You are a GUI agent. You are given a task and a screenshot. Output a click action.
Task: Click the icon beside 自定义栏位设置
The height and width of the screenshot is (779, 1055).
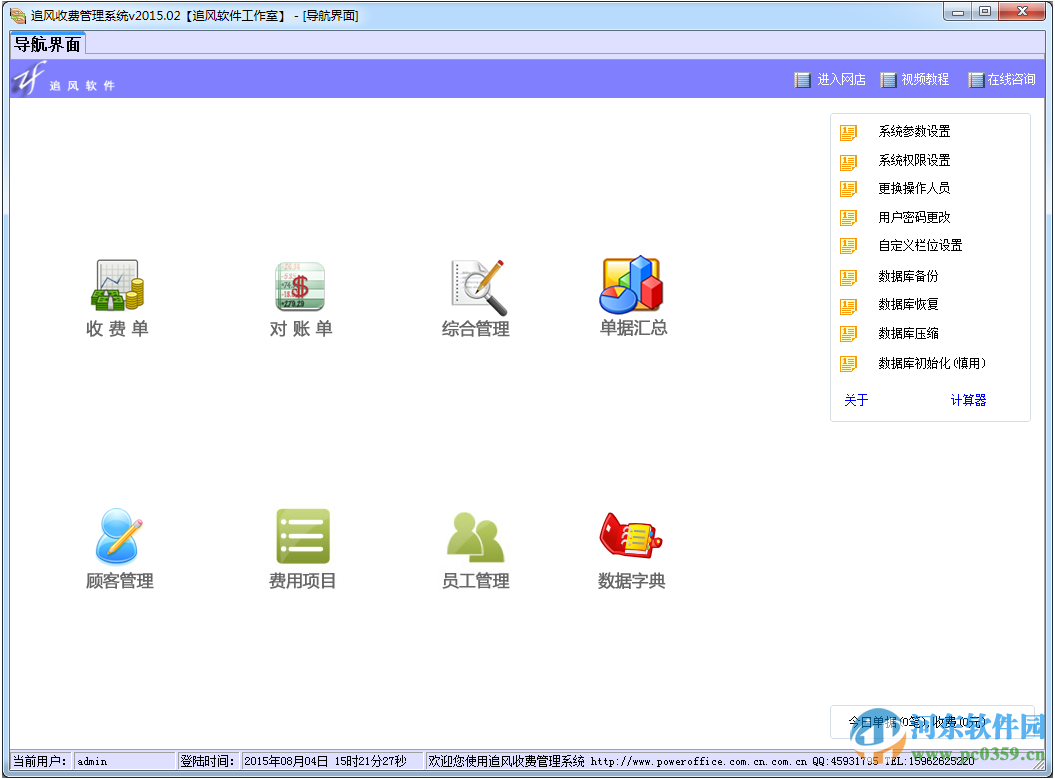click(x=848, y=246)
